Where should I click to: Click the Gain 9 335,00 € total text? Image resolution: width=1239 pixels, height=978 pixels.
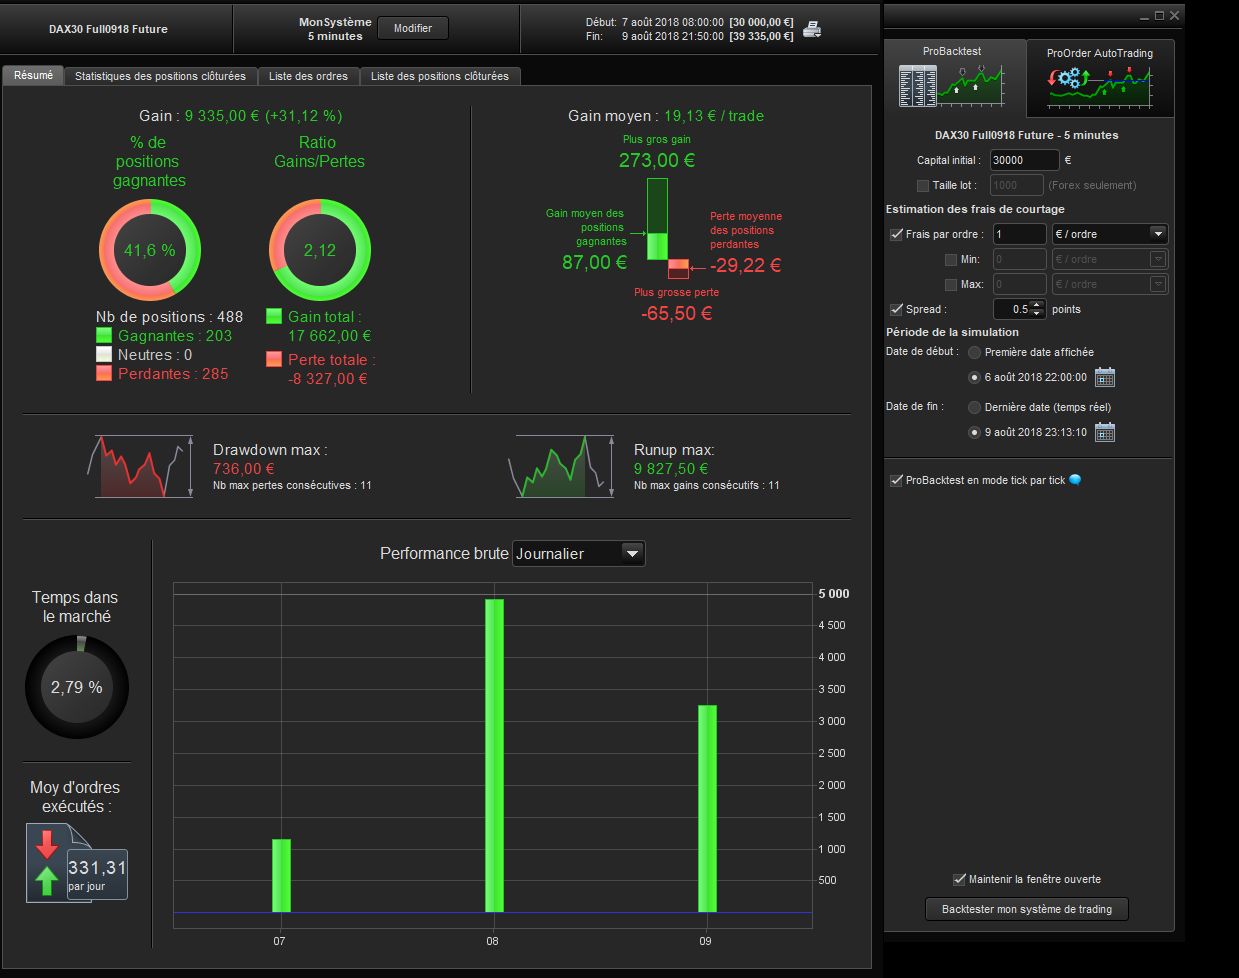click(240, 116)
